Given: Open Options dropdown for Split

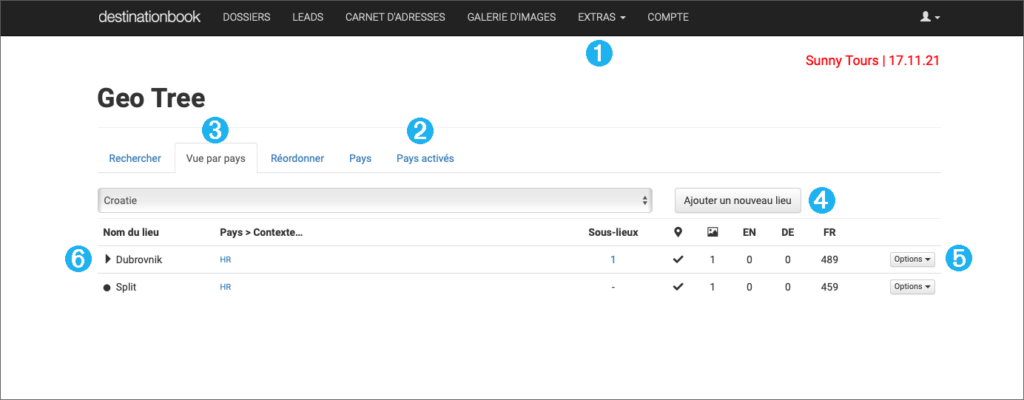Looking at the screenshot, I should (x=912, y=287).
